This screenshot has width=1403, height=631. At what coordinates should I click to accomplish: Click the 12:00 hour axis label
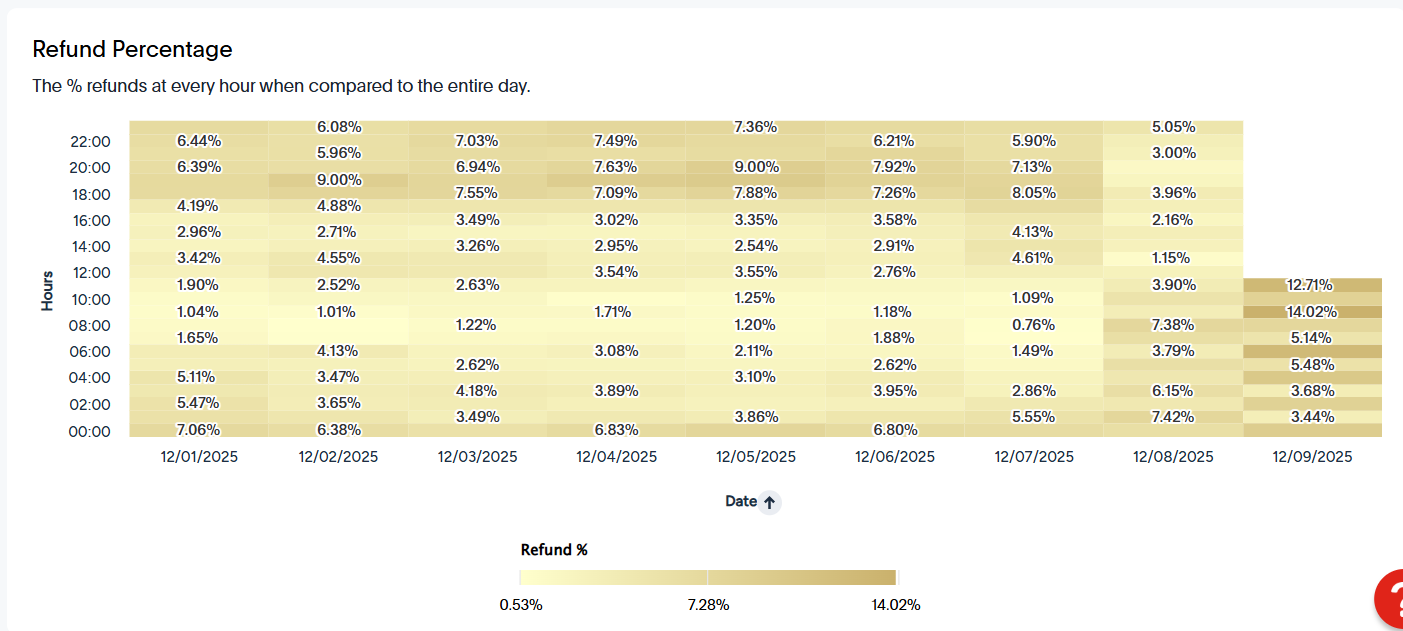(x=90, y=273)
